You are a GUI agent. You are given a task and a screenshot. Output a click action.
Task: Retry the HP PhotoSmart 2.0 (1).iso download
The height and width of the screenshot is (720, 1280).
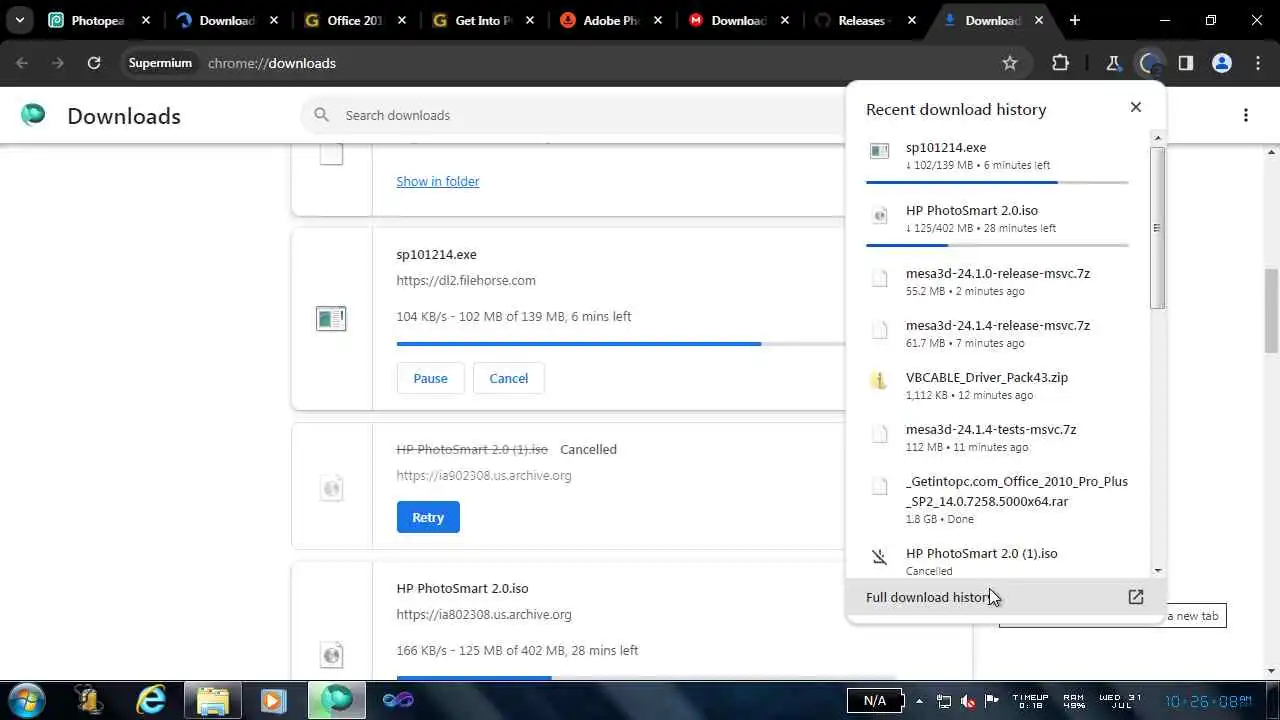[x=428, y=517]
